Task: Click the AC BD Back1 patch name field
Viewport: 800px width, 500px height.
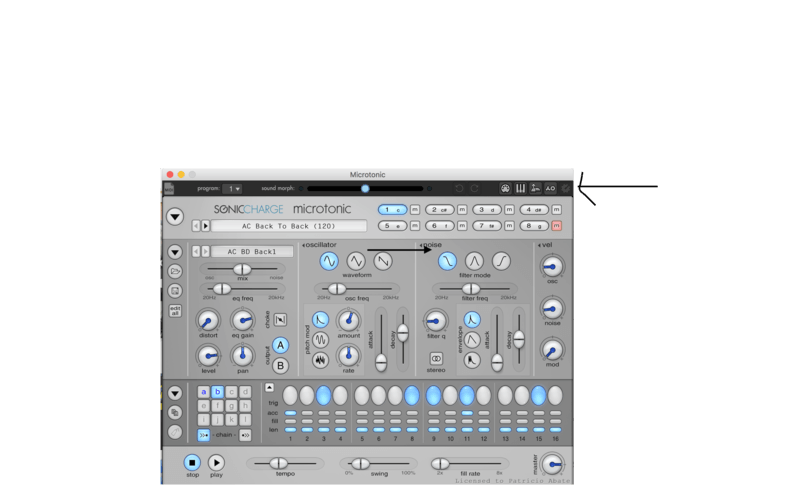Action: click(252, 252)
